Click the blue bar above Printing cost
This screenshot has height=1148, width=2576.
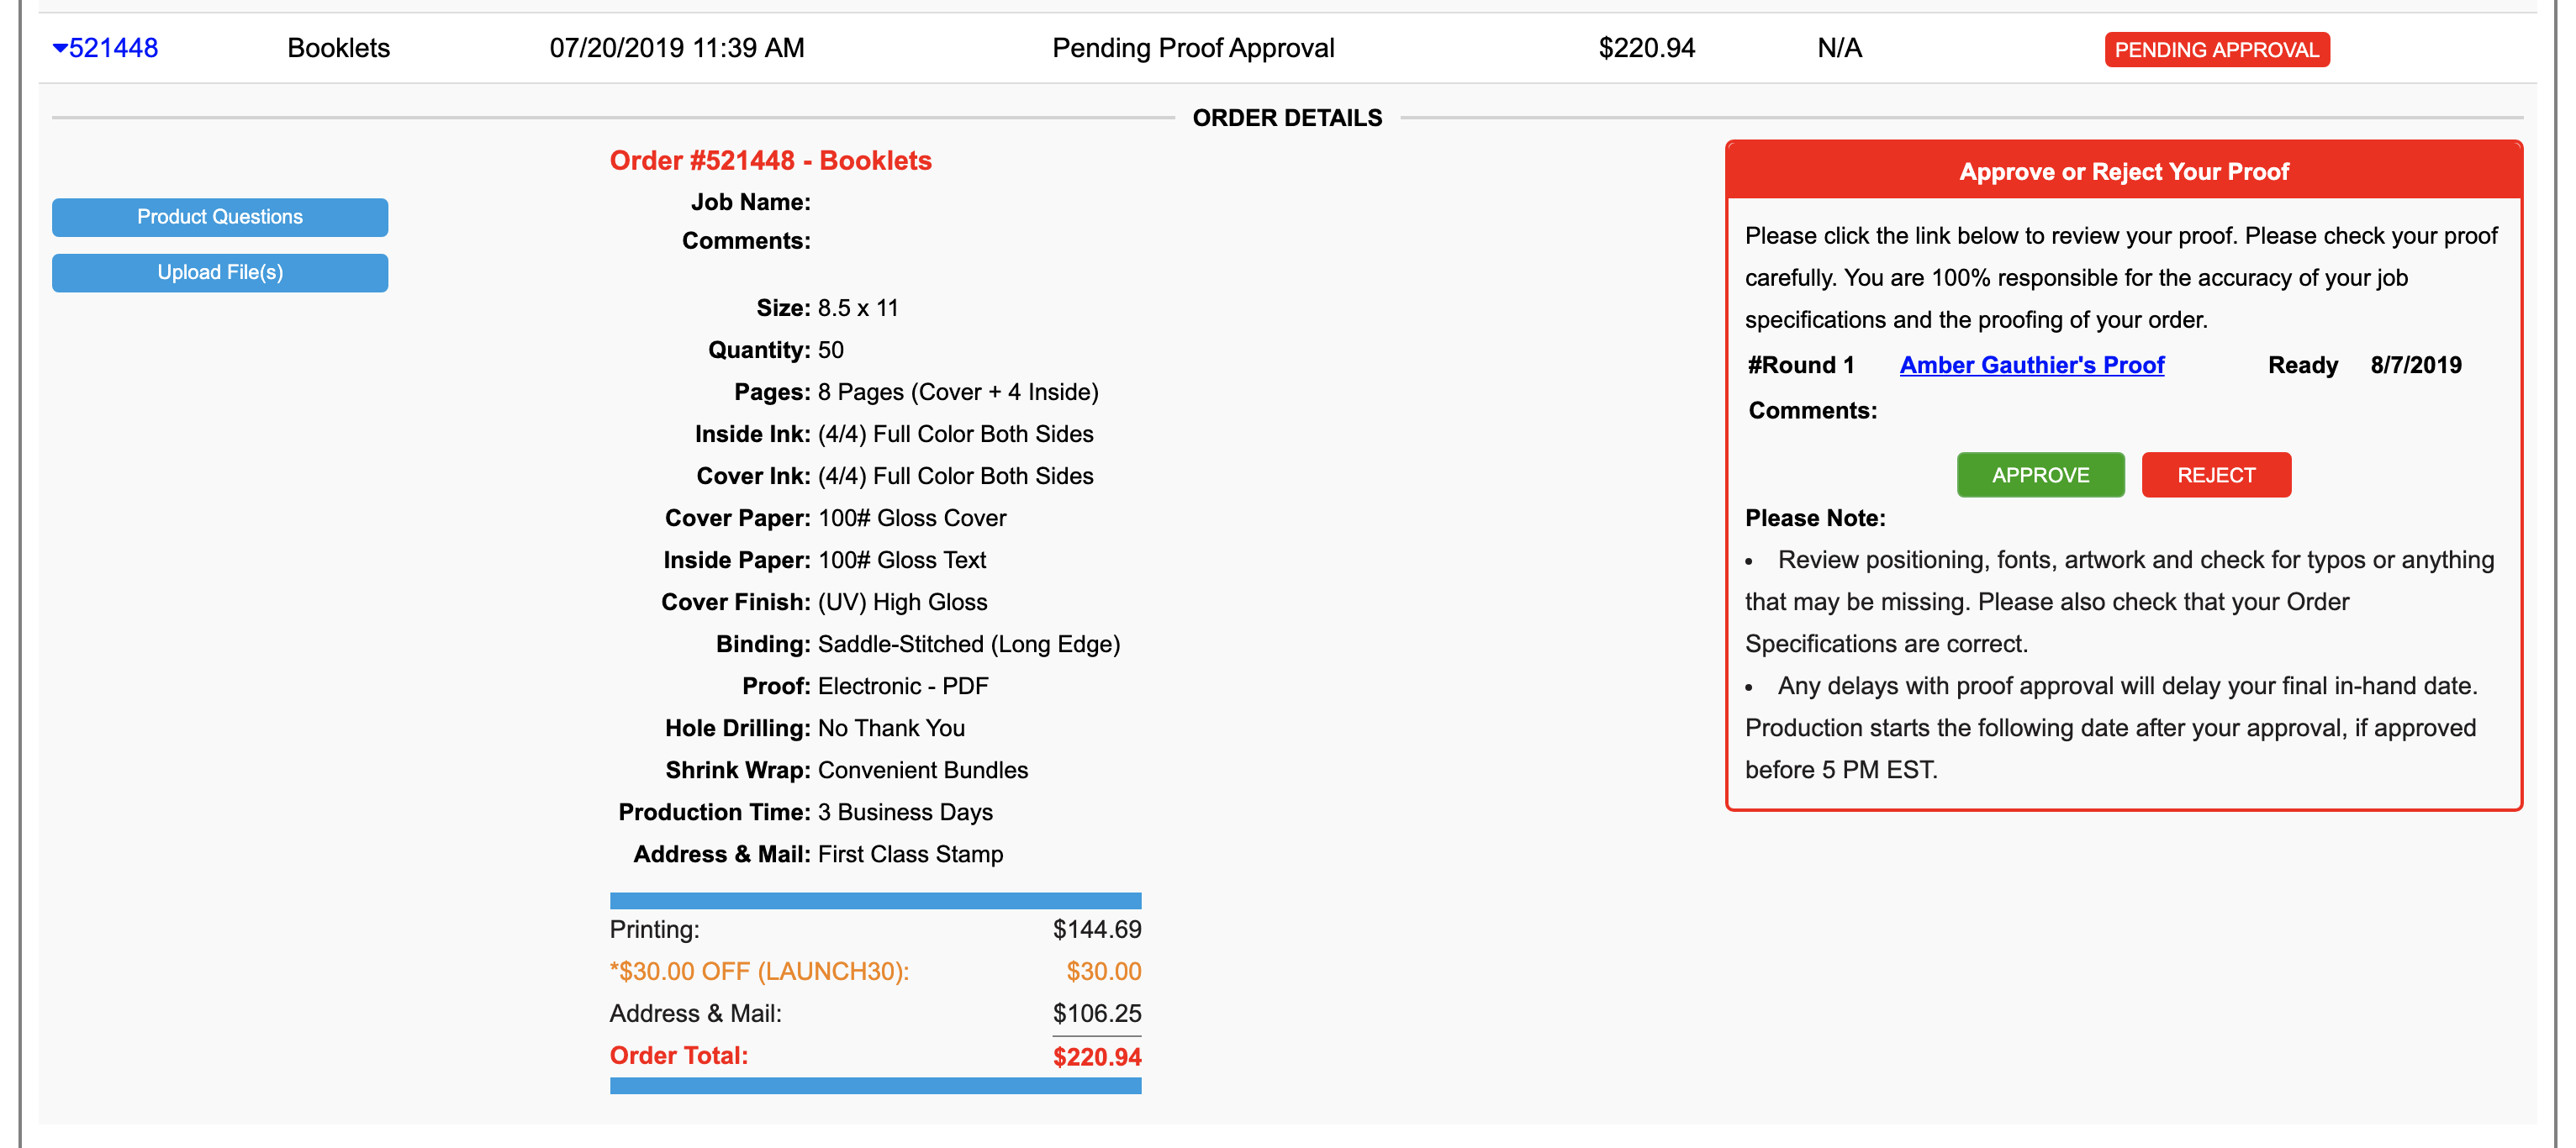(875, 900)
